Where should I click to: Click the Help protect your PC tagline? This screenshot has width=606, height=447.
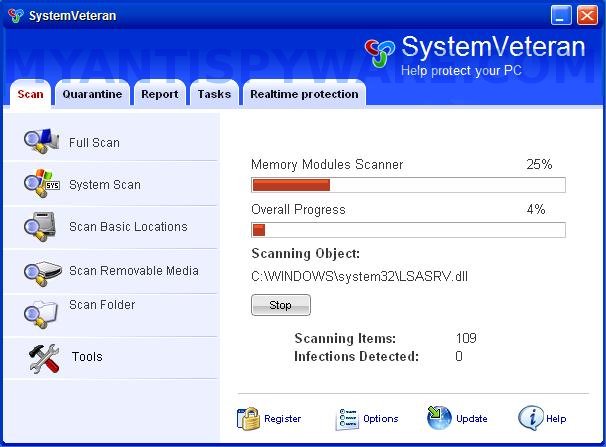461,71
